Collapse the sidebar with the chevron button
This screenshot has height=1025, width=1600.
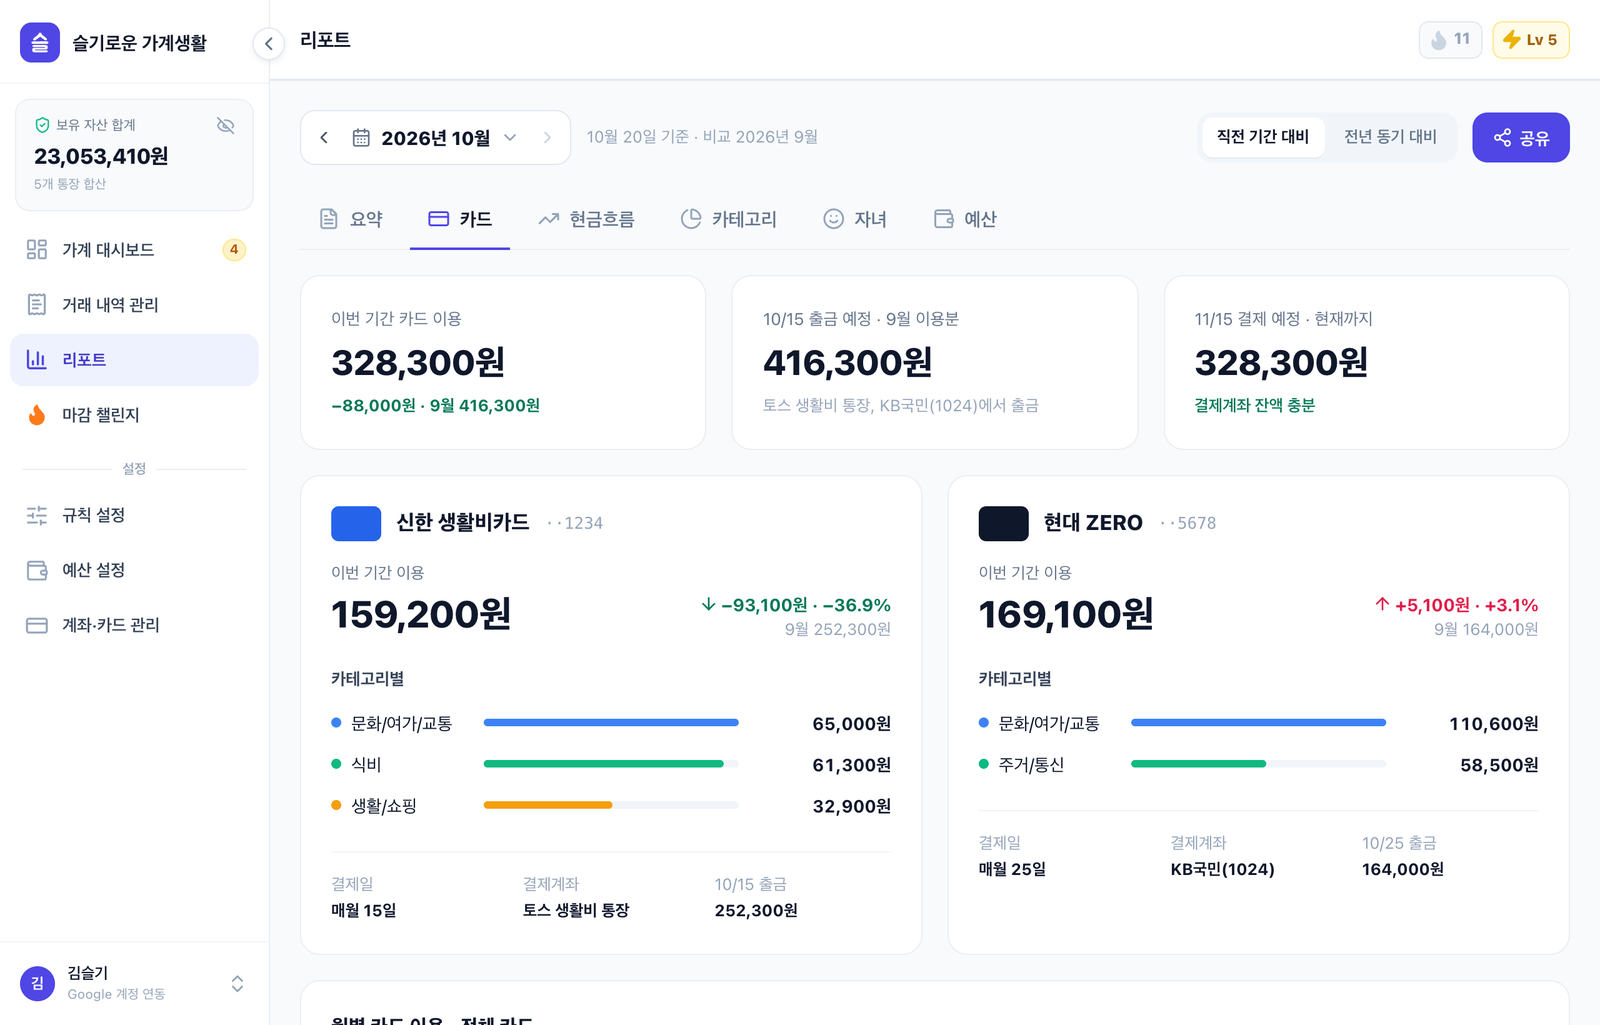point(268,43)
